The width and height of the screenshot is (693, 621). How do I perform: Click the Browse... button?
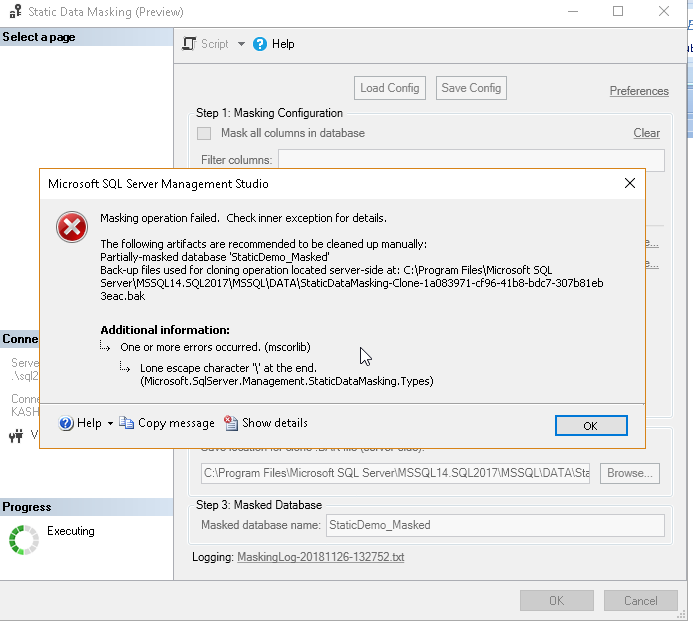(x=629, y=473)
